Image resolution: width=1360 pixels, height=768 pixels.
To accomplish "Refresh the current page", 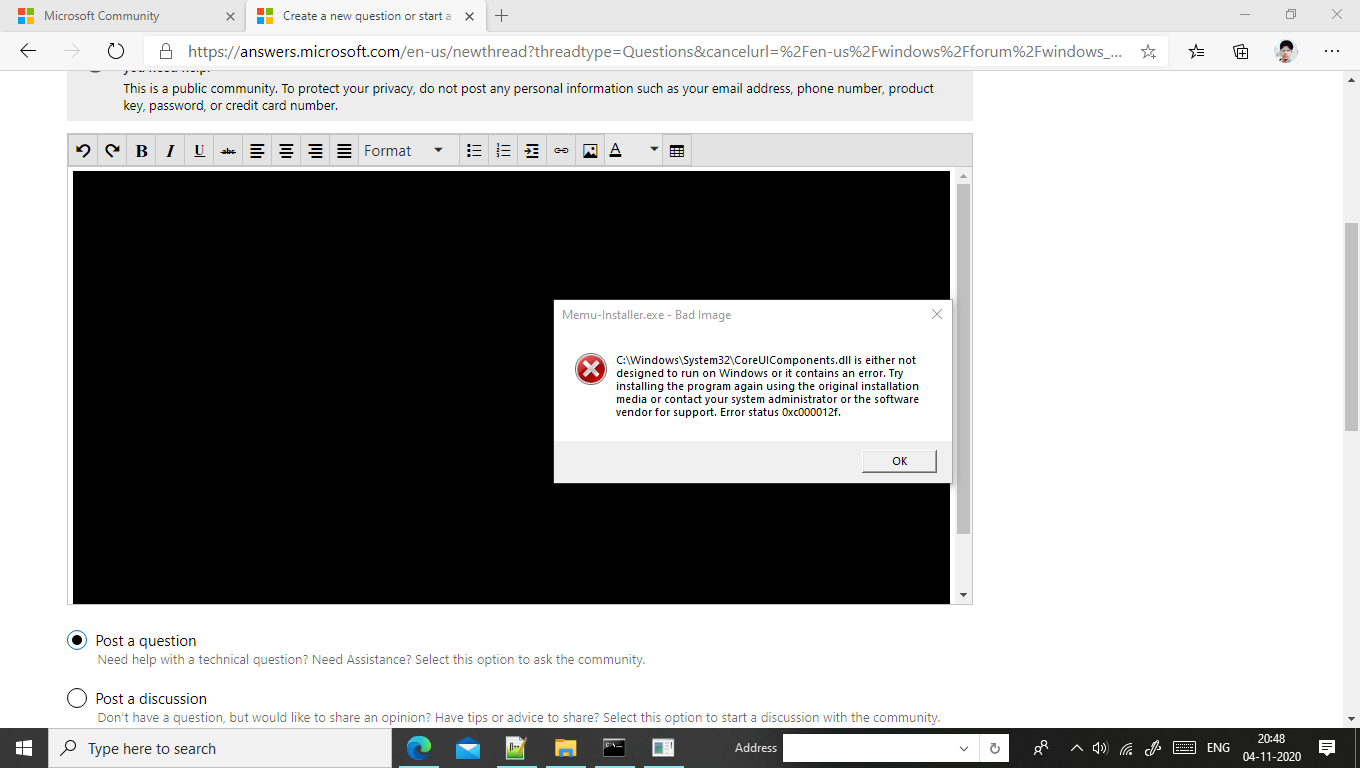I will [115, 51].
